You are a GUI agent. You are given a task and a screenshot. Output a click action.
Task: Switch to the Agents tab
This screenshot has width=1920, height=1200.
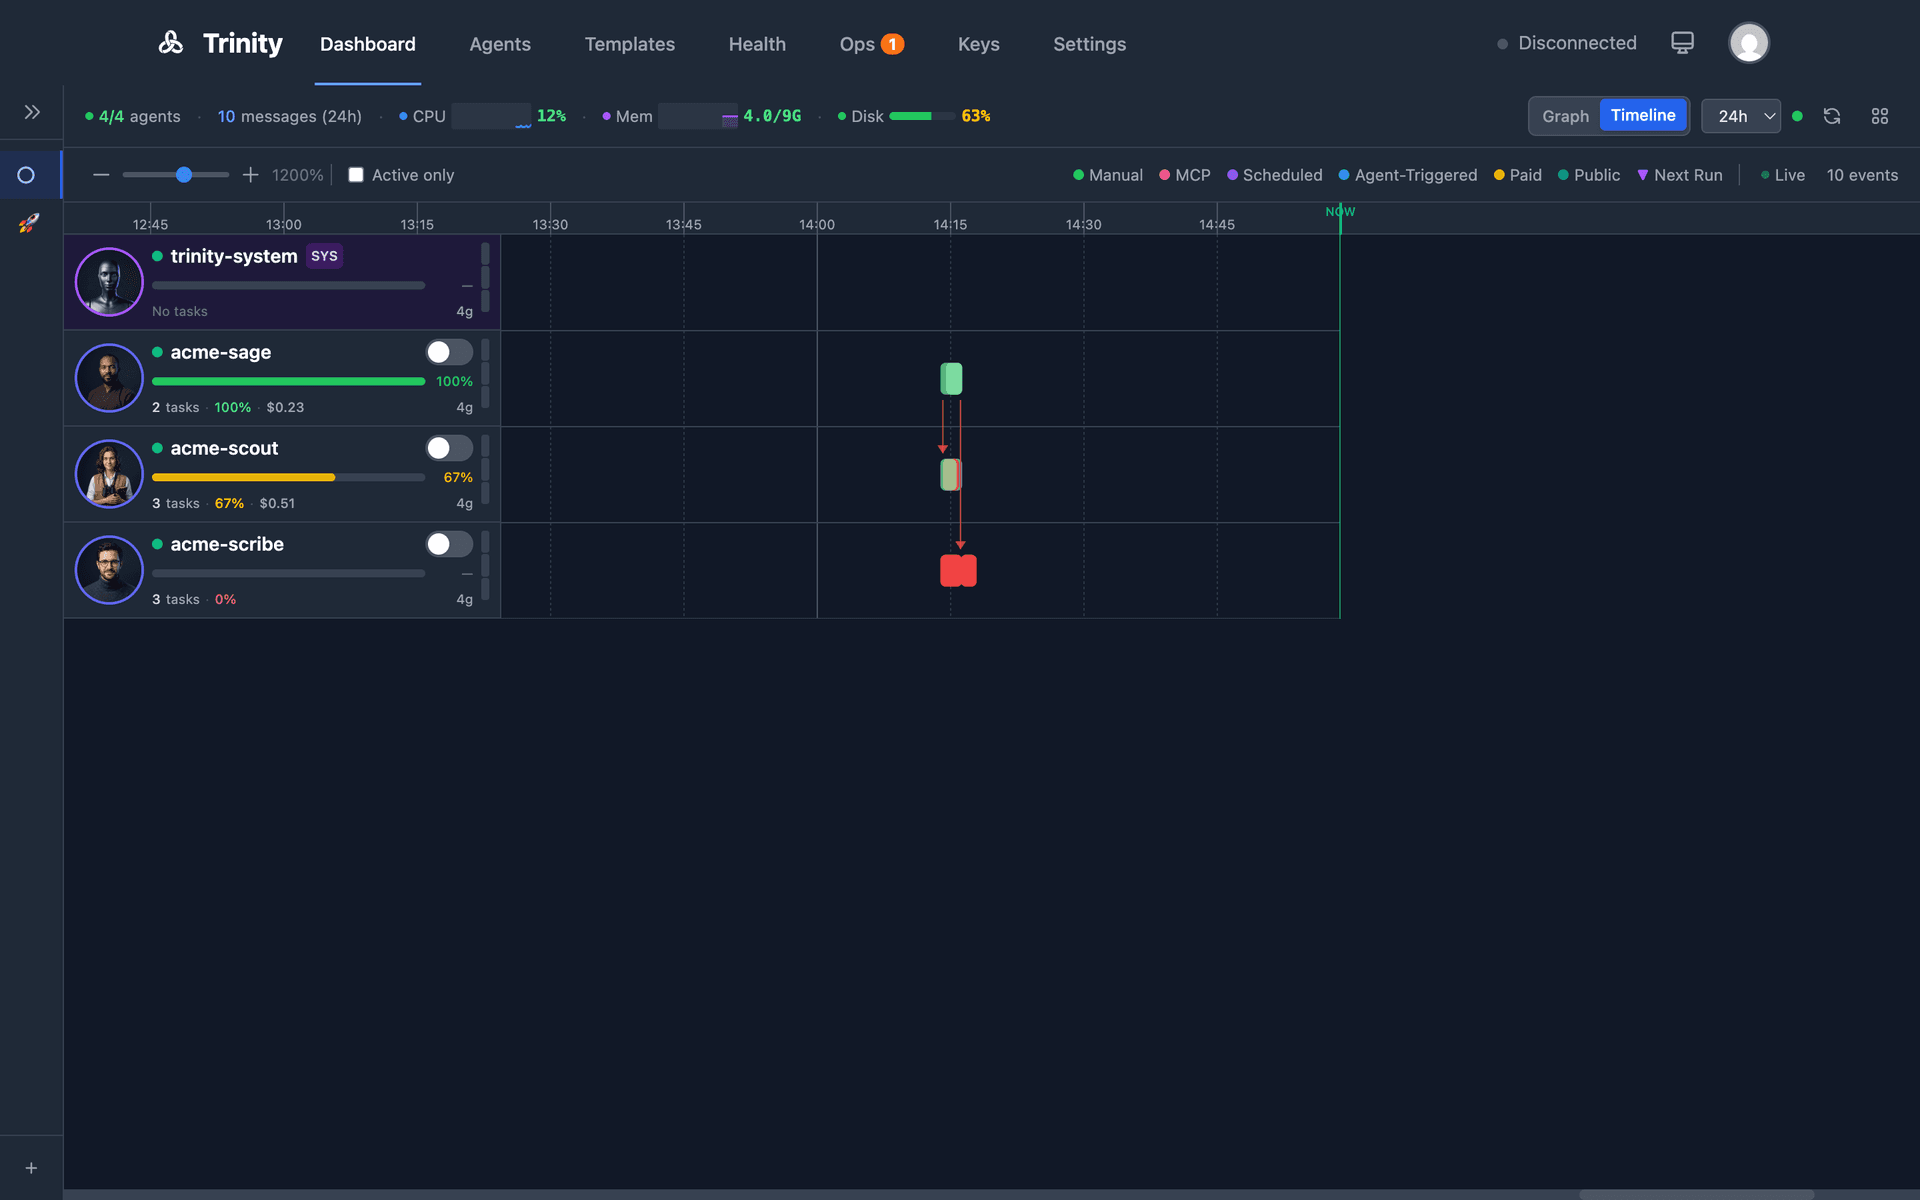500,44
